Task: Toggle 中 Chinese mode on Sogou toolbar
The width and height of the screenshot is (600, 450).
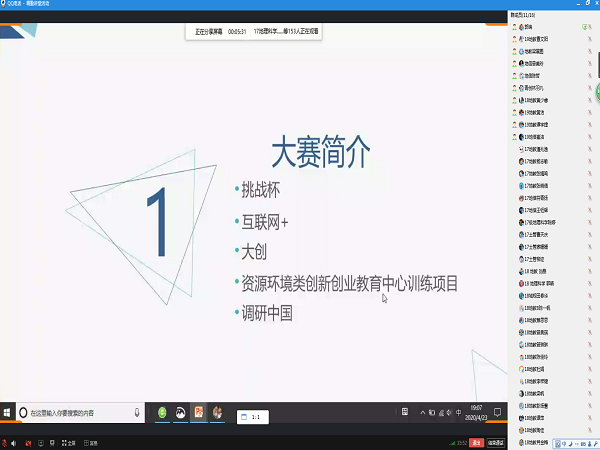Action: click(x=564, y=444)
